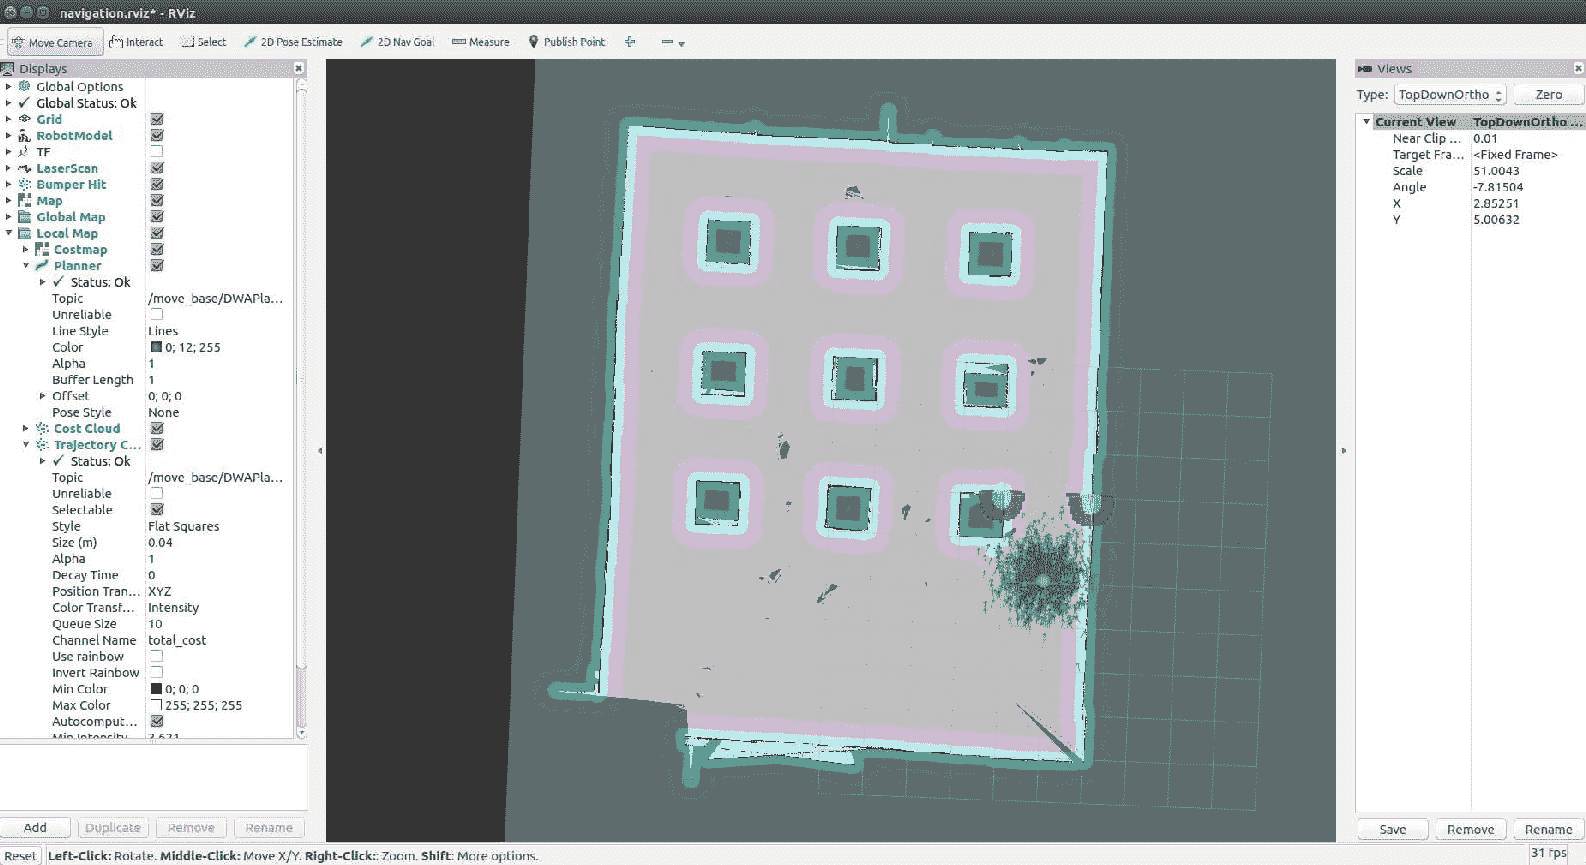Screen dimensions: 1586x865
Task: Toggle the LaserScan display checkbox
Action: coord(157,168)
